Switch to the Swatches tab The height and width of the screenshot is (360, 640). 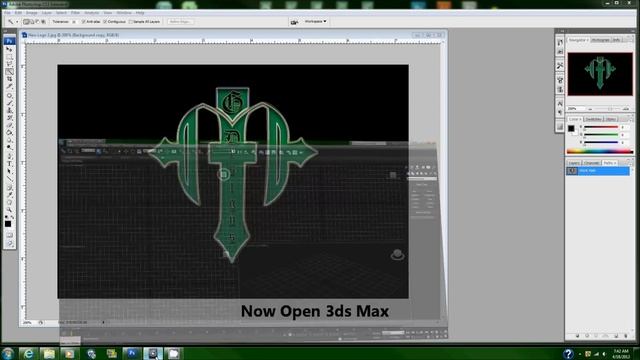(x=593, y=119)
